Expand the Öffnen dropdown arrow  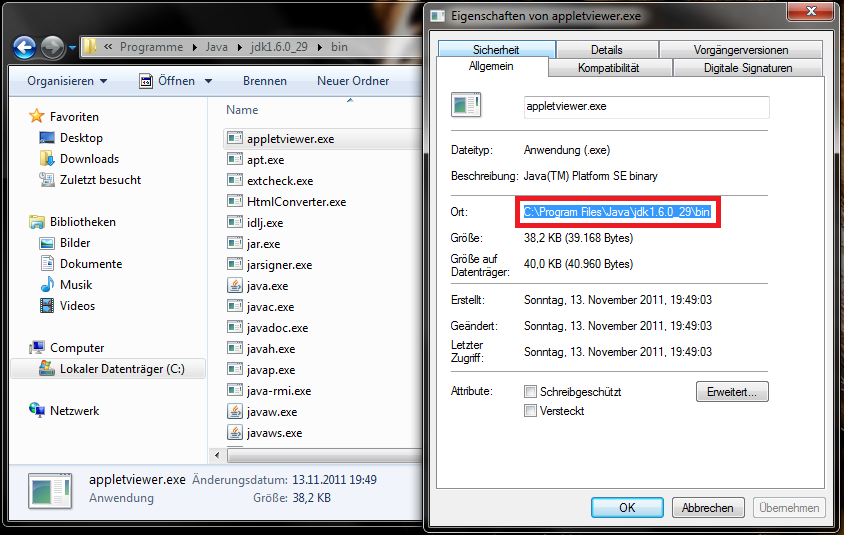[208, 81]
